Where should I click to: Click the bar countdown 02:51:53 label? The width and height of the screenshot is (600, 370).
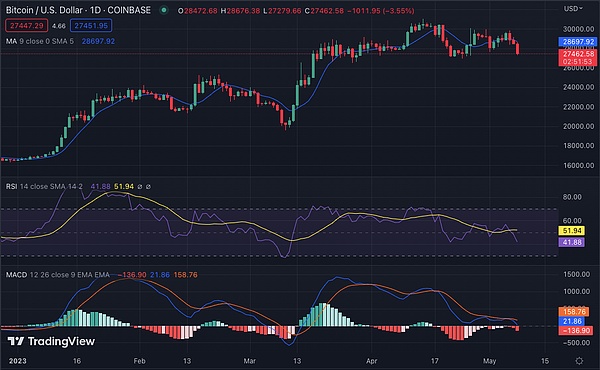pyautogui.click(x=578, y=62)
